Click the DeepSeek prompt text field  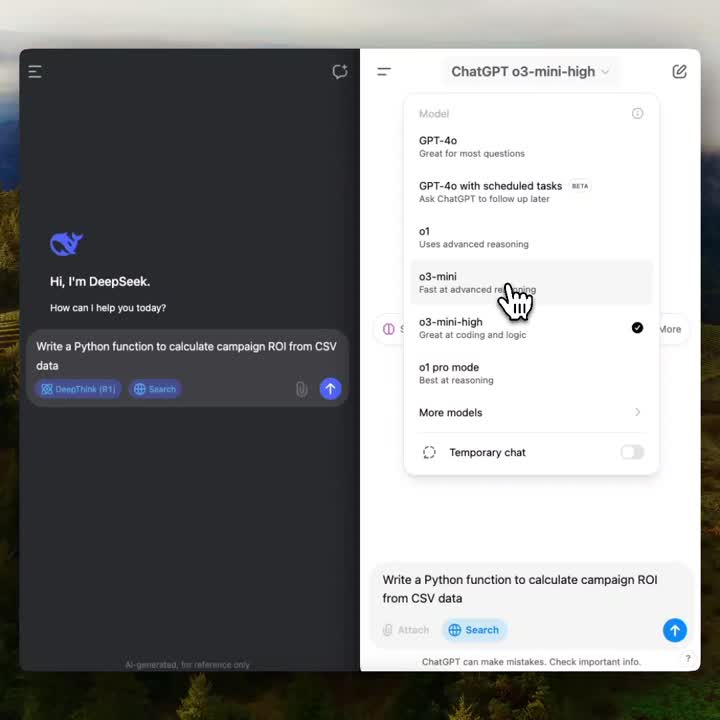[x=186, y=356]
